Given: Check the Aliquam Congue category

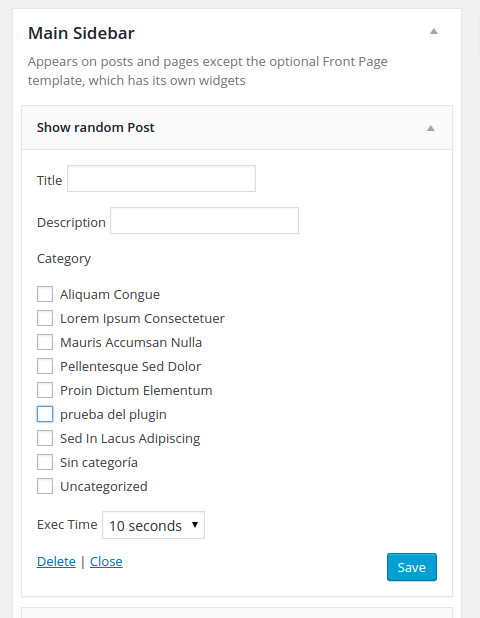Looking at the screenshot, I should point(45,294).
